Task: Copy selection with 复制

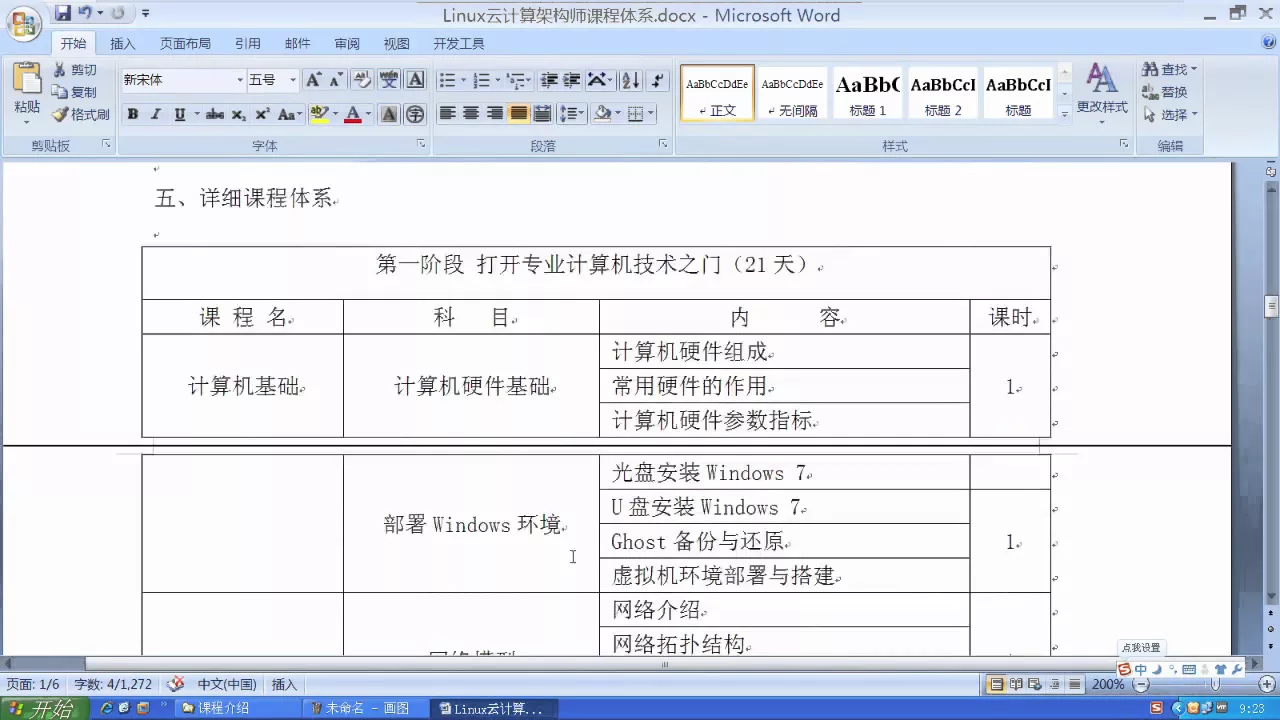Action: point(75,92)
